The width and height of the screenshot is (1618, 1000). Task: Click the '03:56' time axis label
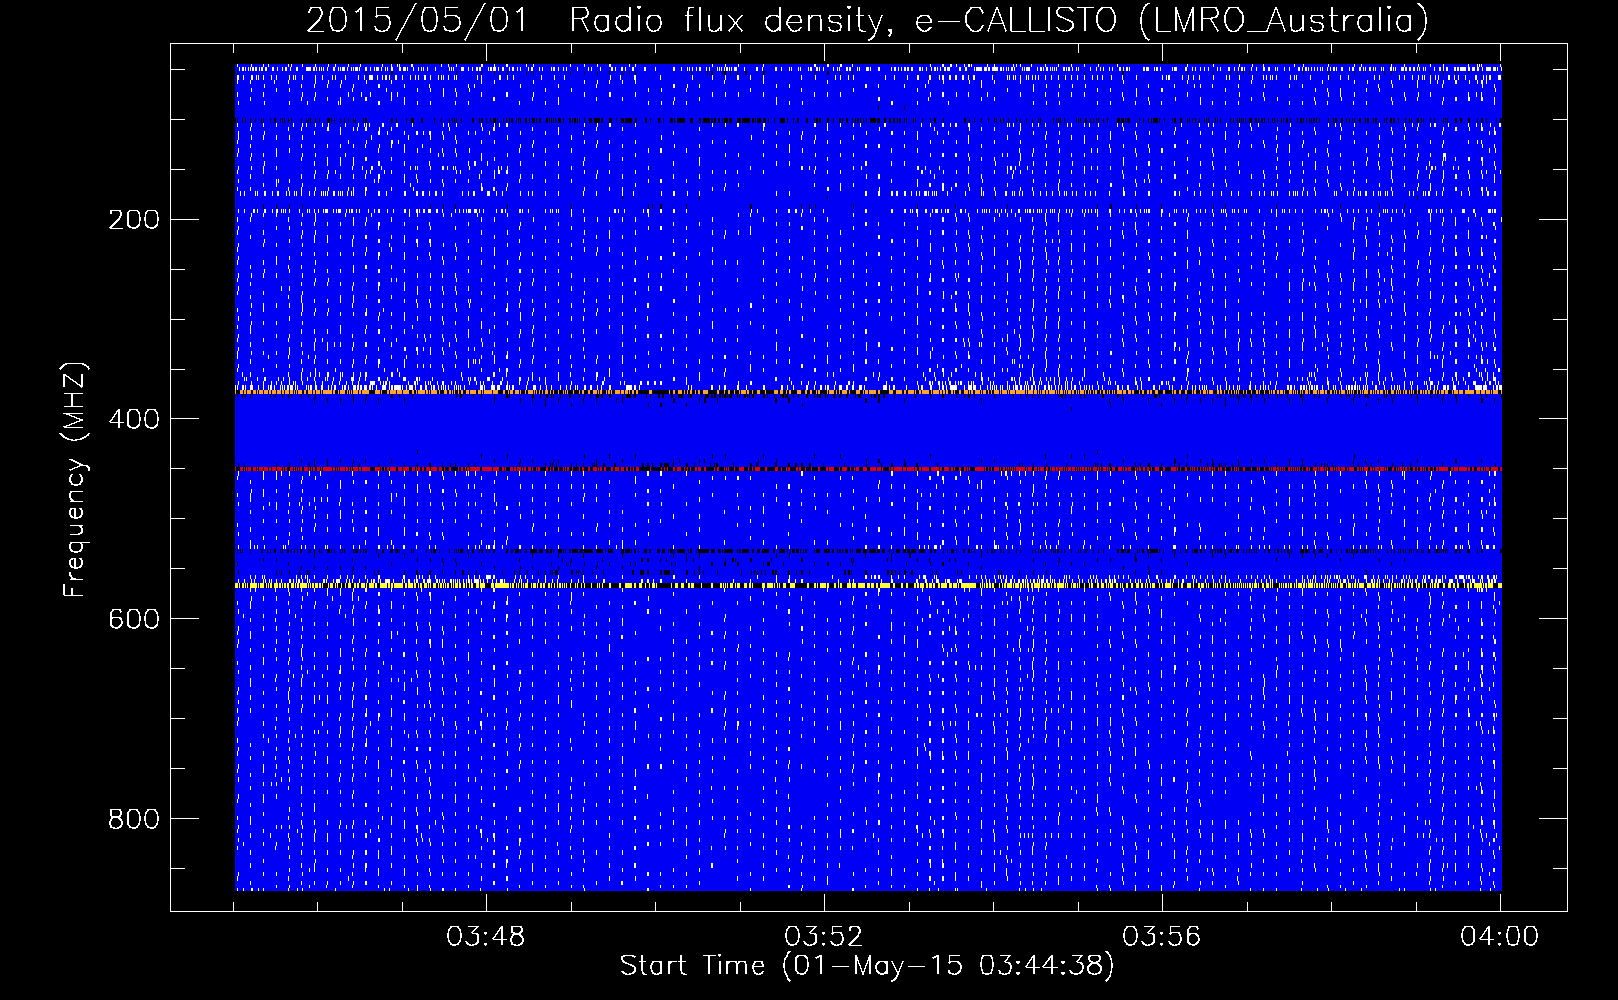click(1162, 937)
